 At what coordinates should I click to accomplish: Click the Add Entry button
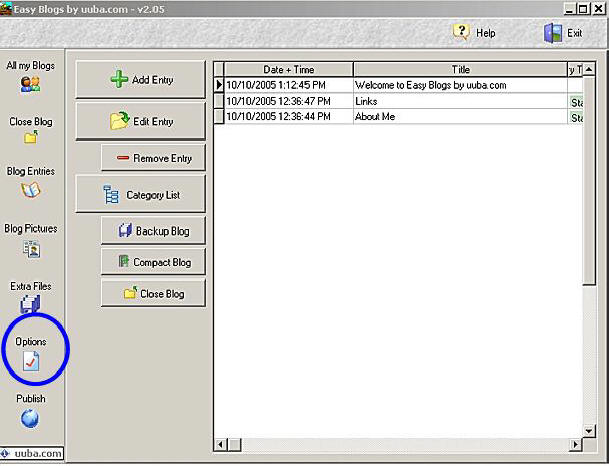pyautogui.click(x=141, y=79)
